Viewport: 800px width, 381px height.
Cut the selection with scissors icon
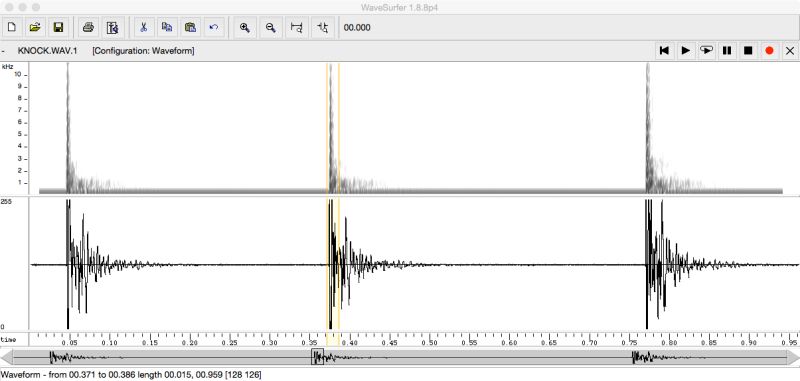(143, 27)
